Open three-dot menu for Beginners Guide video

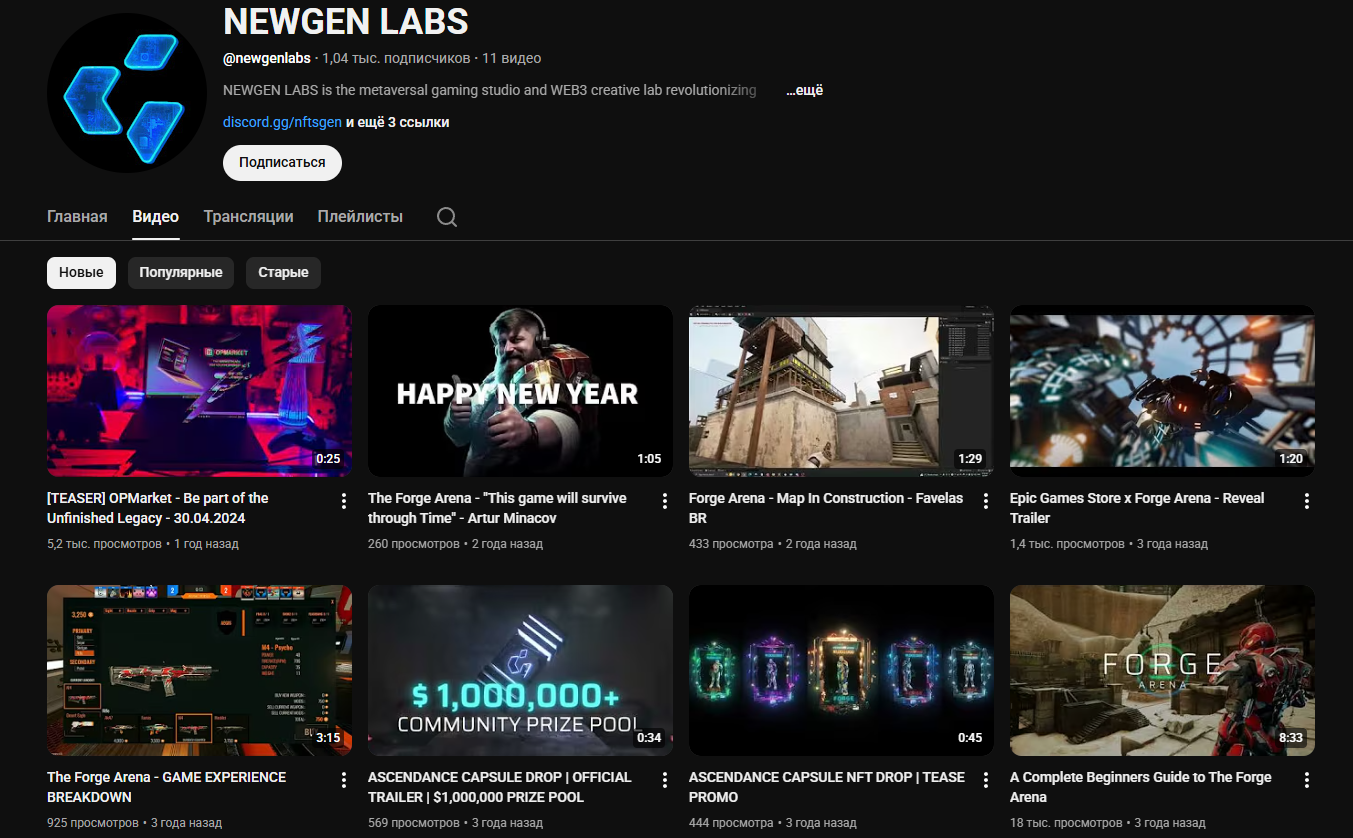tap(1307, 779)
